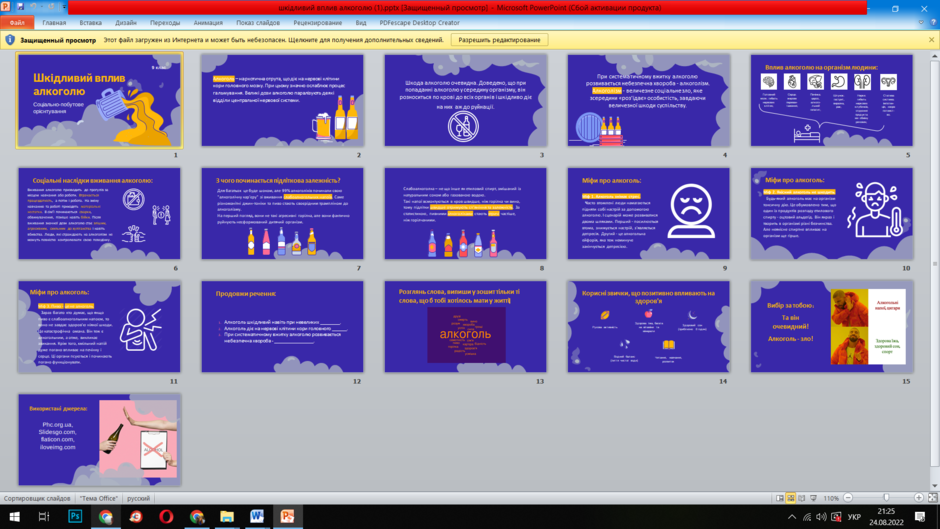Image resolution: width=940 pixels, height=529 pixels.
Task: Collapse the ribbon with the caret icon
Action: tap(921, 23)
